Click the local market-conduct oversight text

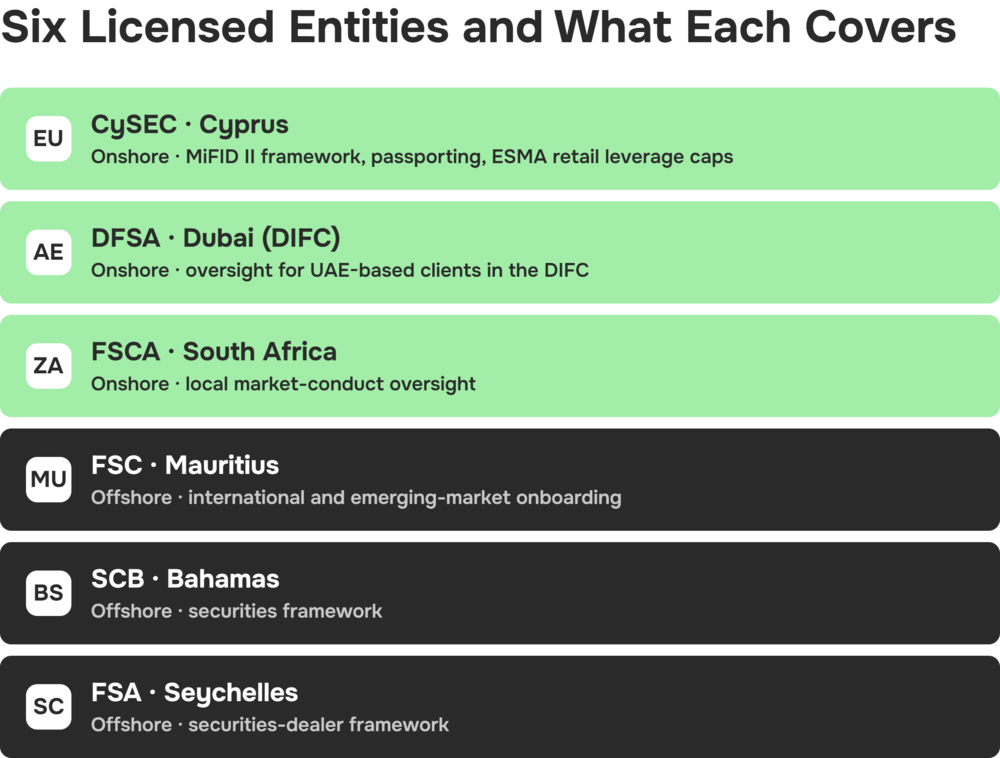283,384
